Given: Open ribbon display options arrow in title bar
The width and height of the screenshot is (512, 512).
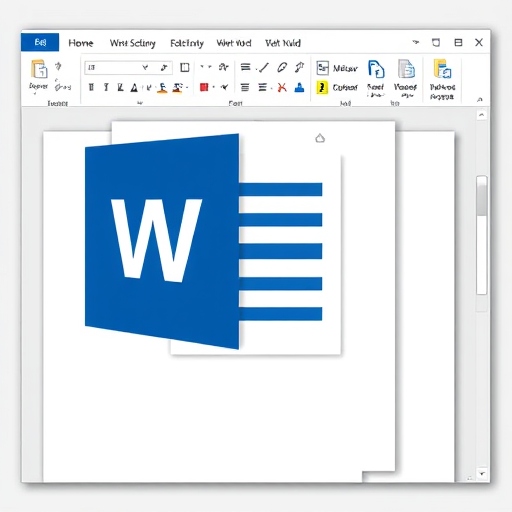Looking at the screenshot, I should point(415,42).
